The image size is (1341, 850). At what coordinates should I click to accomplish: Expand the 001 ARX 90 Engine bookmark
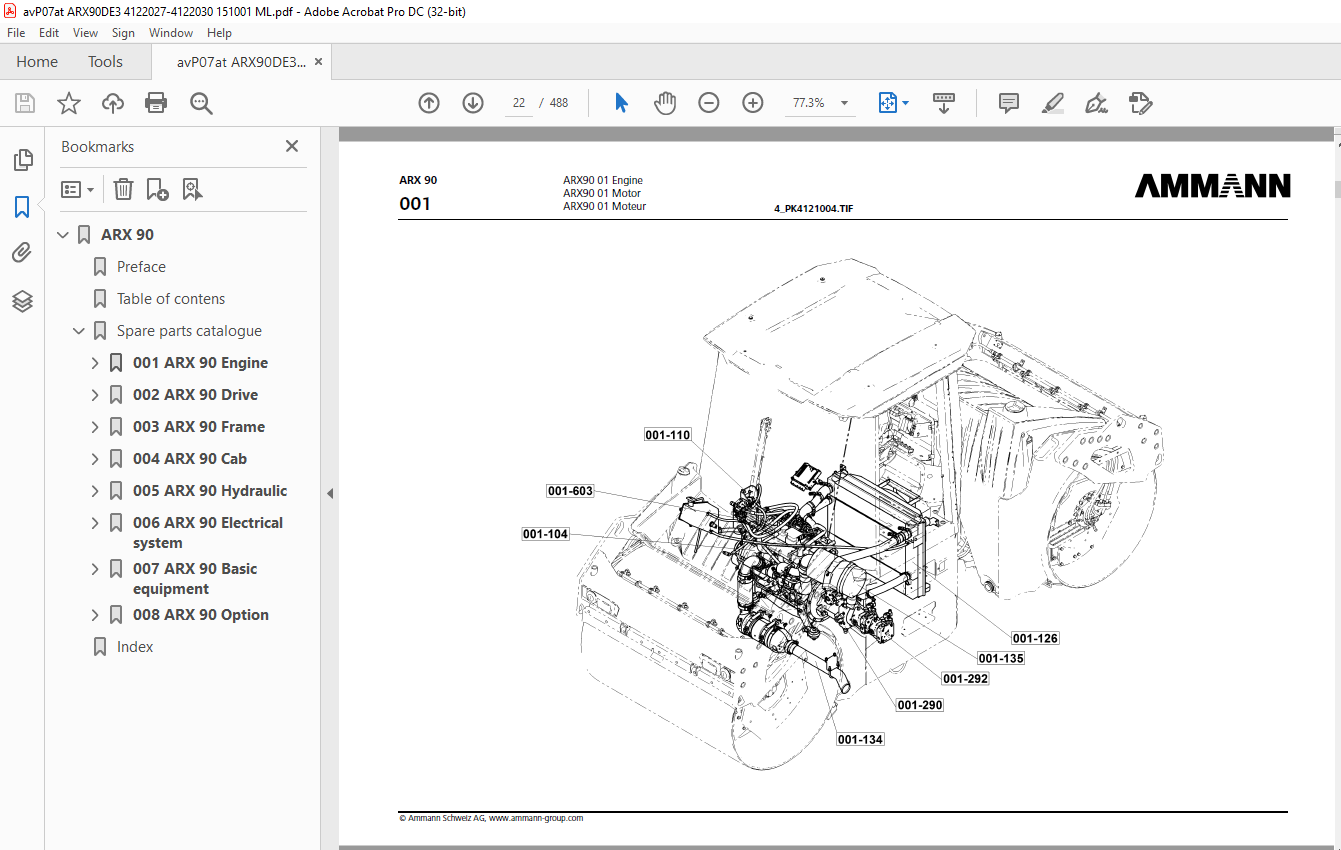[x=95, y=363]
